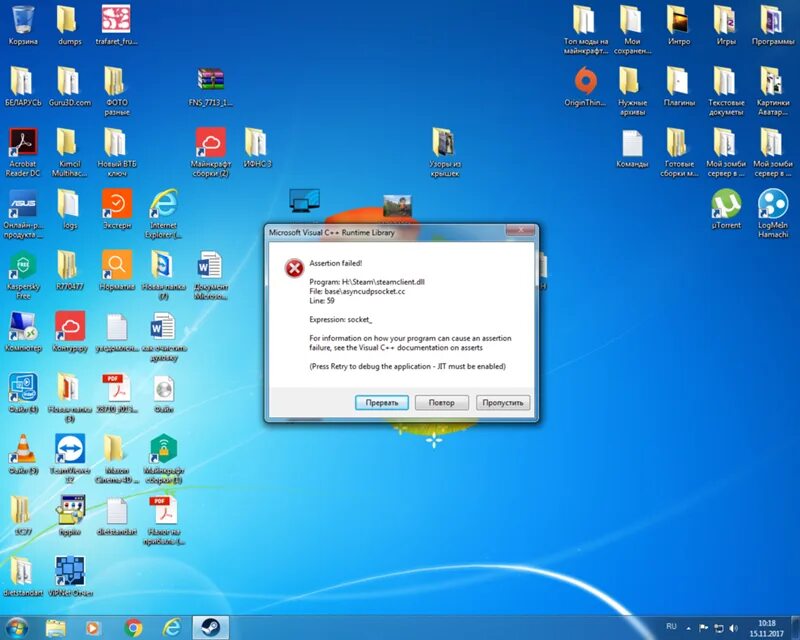Select the Игры folder
This screenshot has height=640, width=800.
click(726, 26)
